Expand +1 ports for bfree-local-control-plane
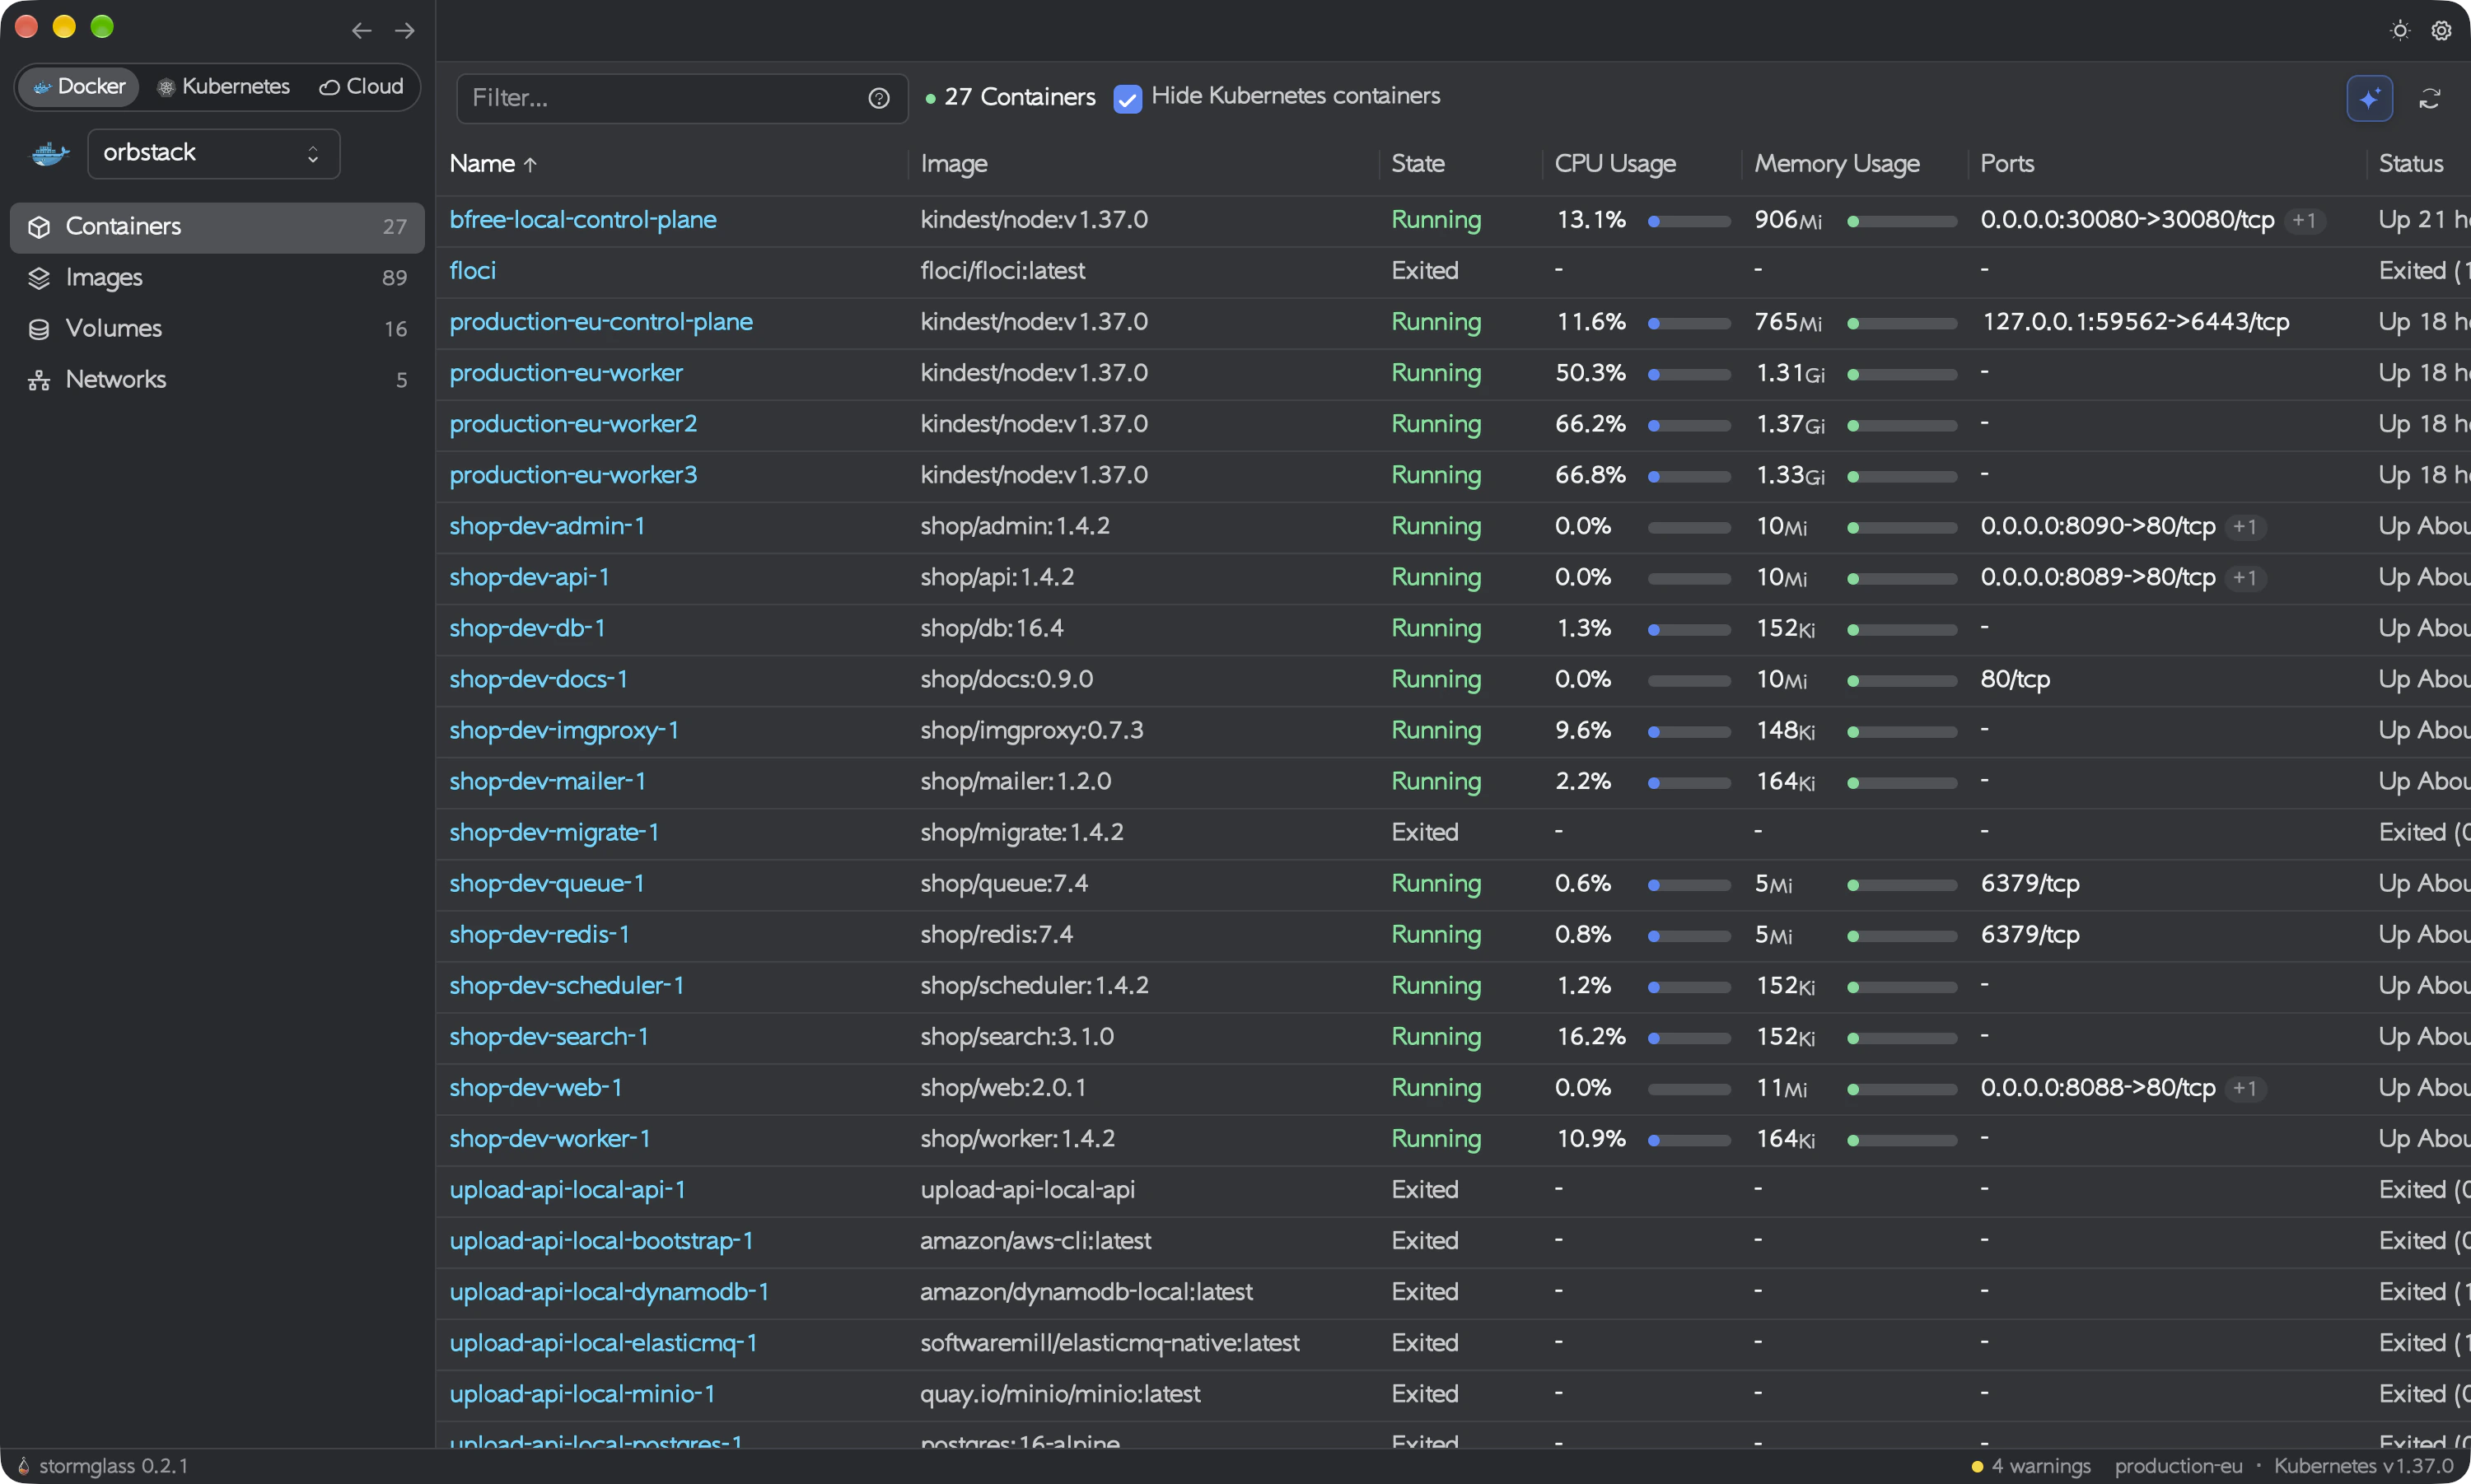Viewport: 2471px width, 1484px height. tap(2304, 220)
